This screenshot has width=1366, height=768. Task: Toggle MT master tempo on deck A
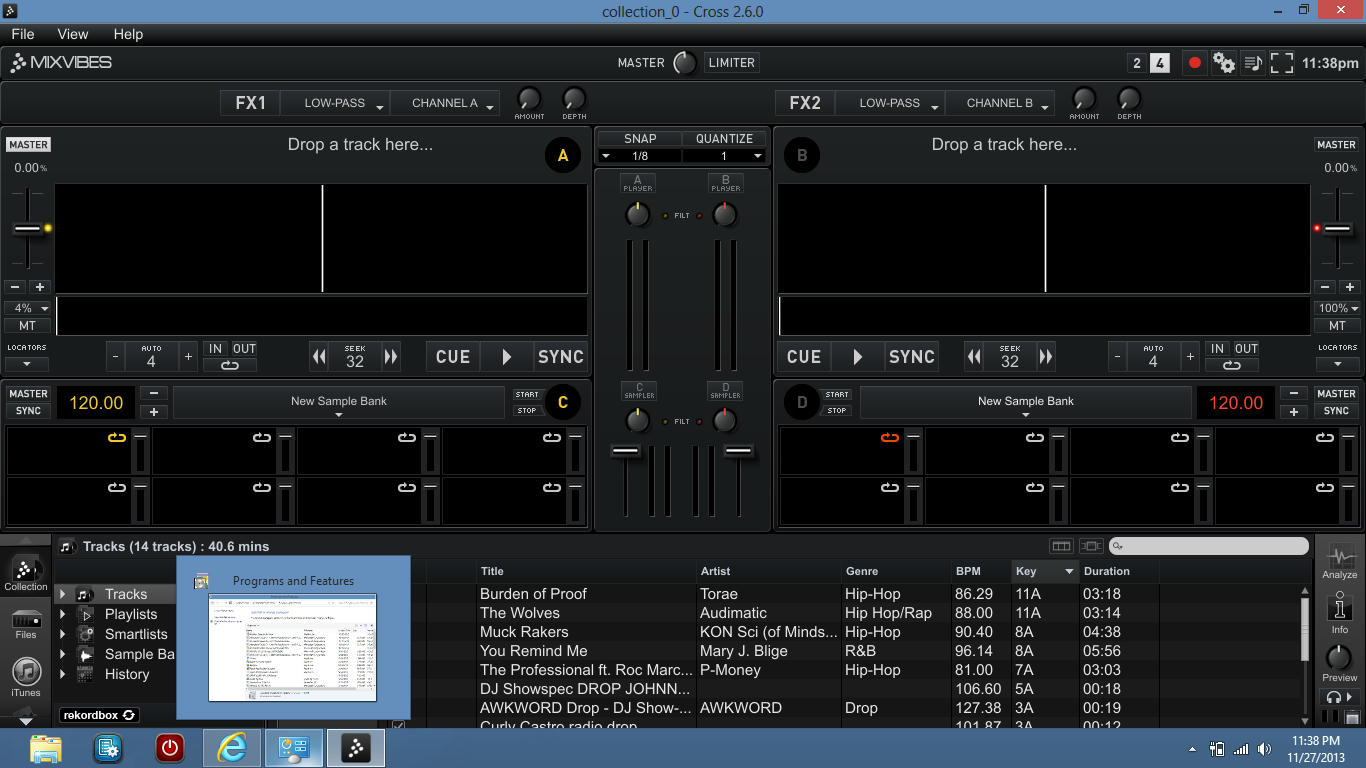coord(27,326)
